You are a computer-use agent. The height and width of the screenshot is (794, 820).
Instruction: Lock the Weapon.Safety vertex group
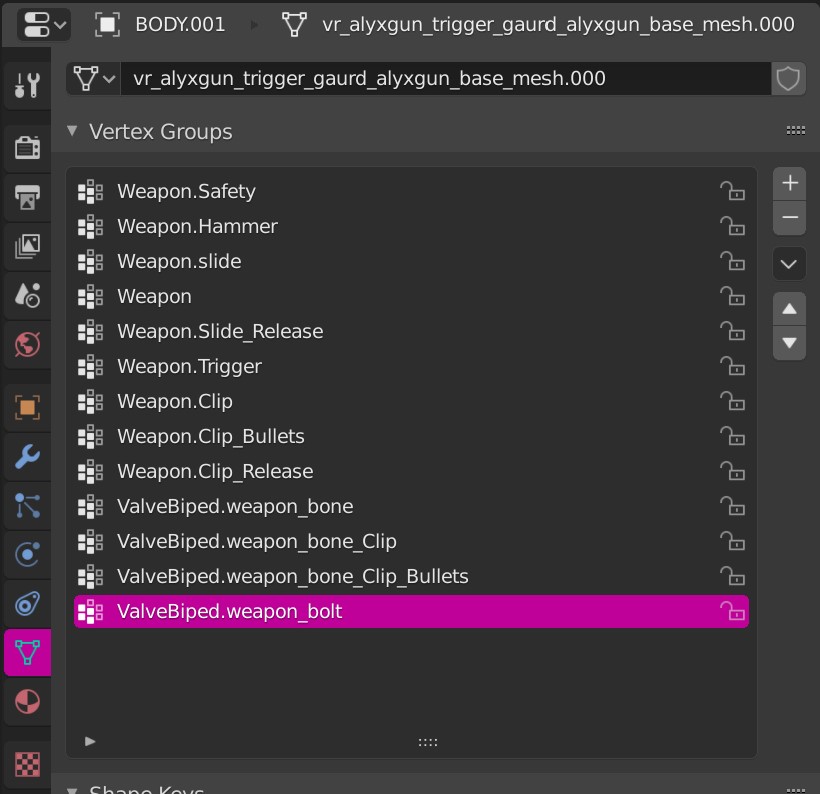[732, 191]
